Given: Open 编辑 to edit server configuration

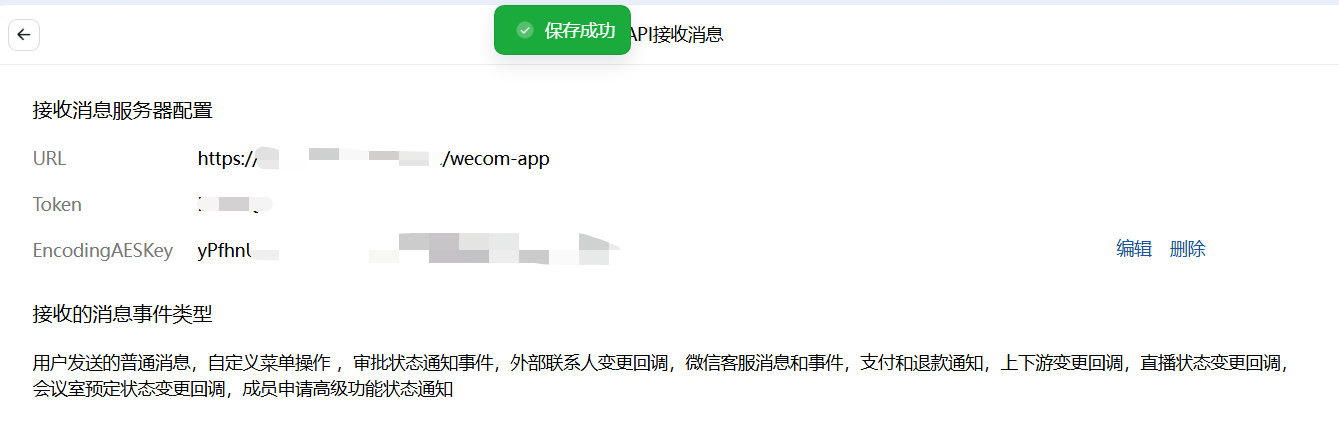Looking at the screenshot, I should pyautogui.click(x=1134, y=249).
